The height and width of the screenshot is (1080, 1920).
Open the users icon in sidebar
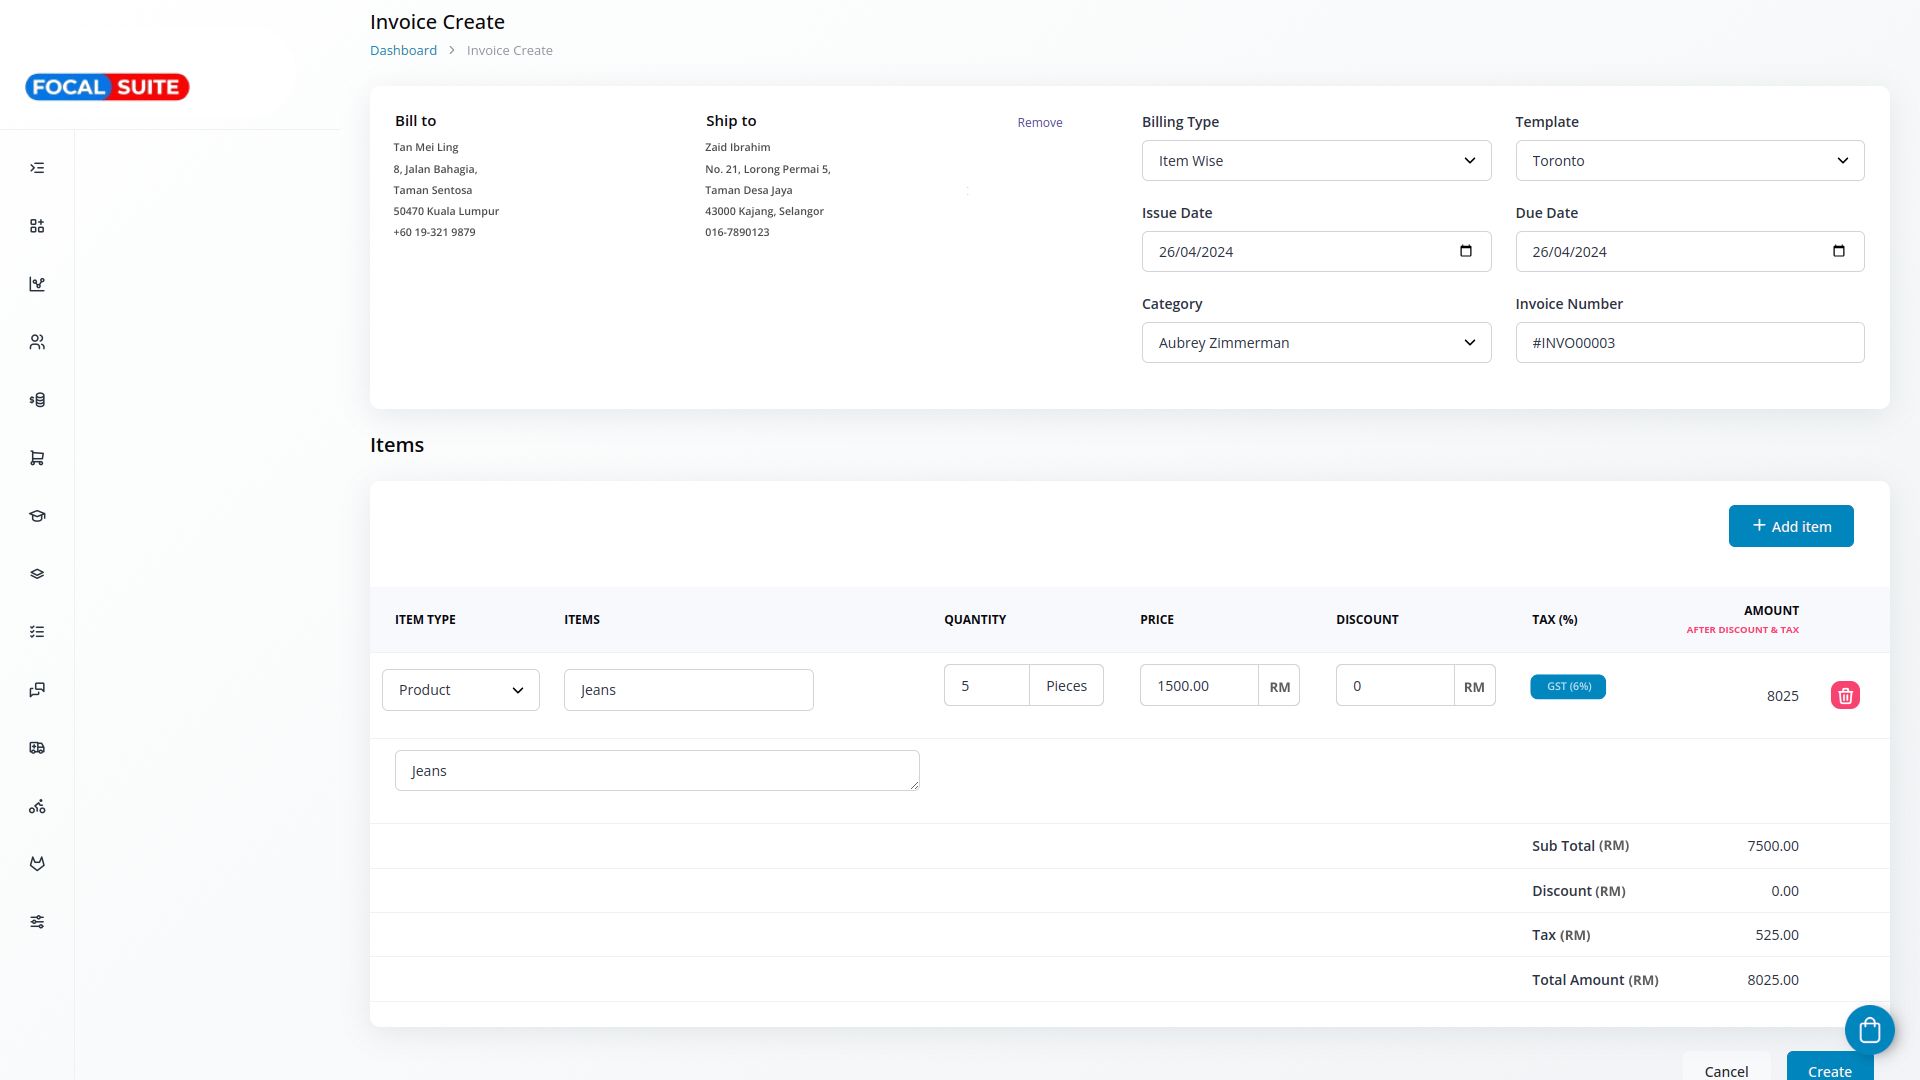pos(37,342)
